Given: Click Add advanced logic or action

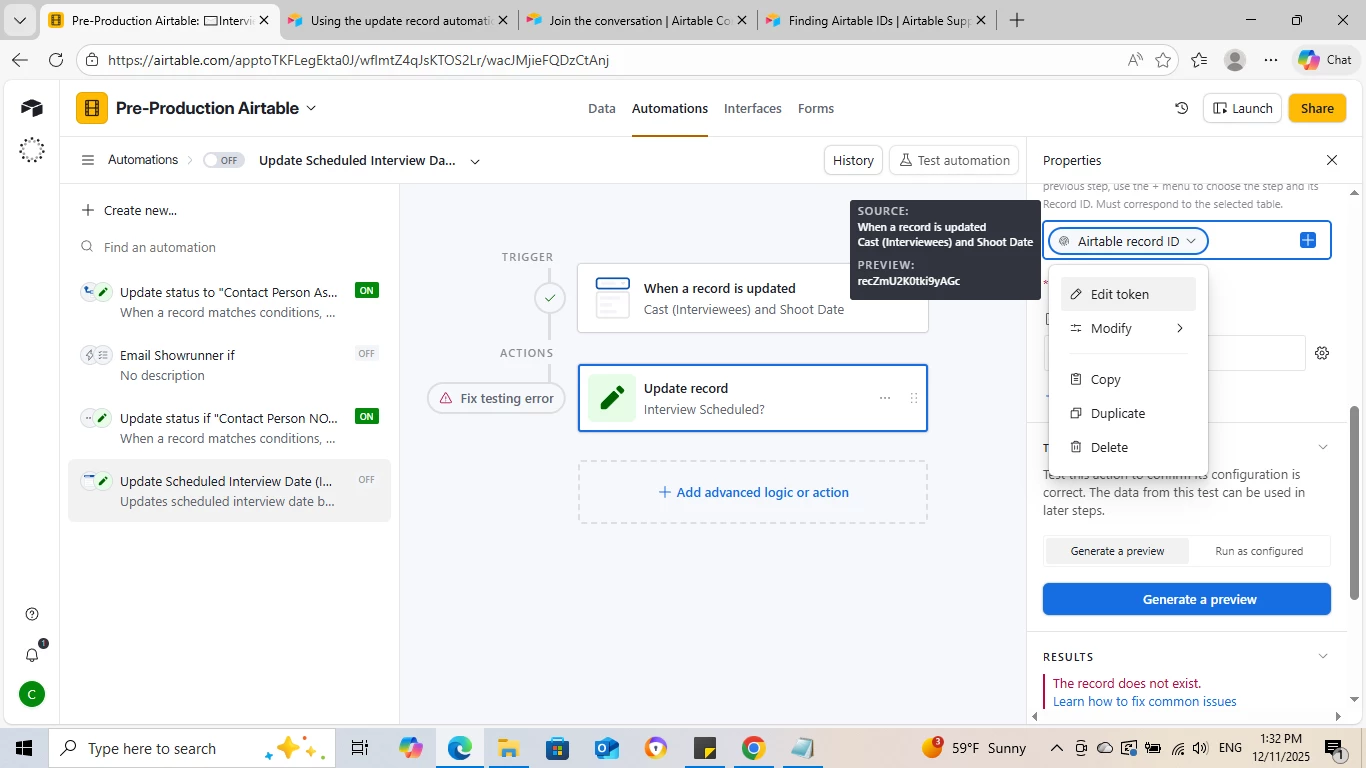Looking at the screenshot, I should tap(753, 492).
